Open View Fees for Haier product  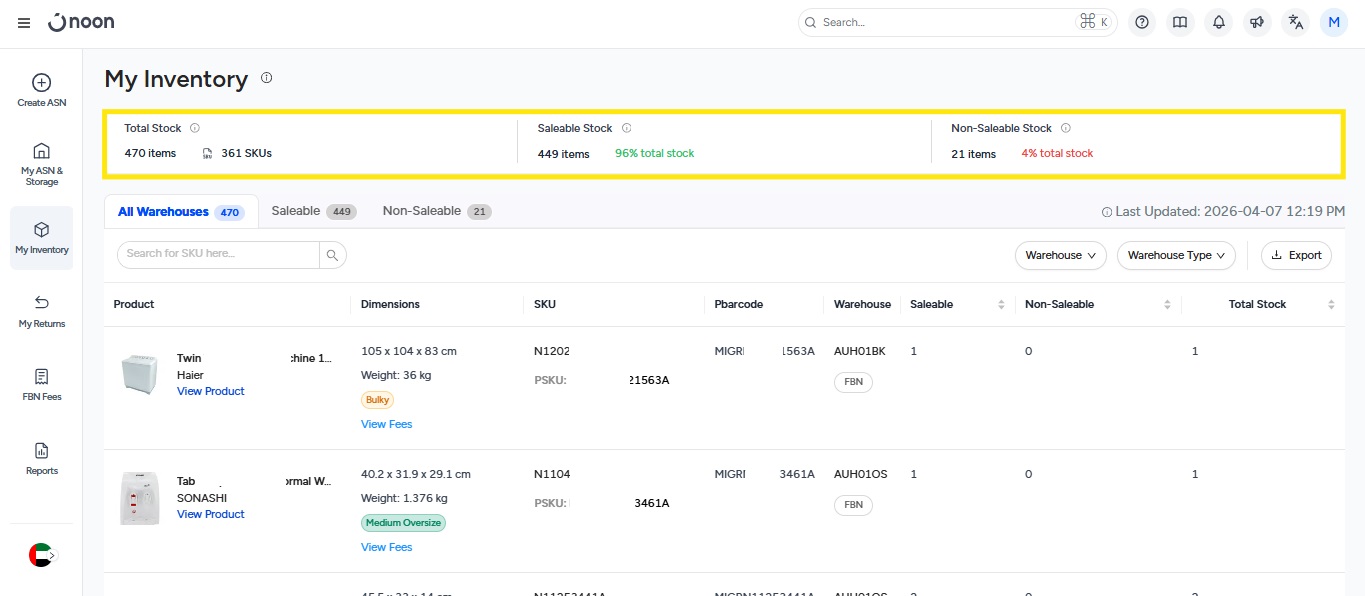(386, 424)
